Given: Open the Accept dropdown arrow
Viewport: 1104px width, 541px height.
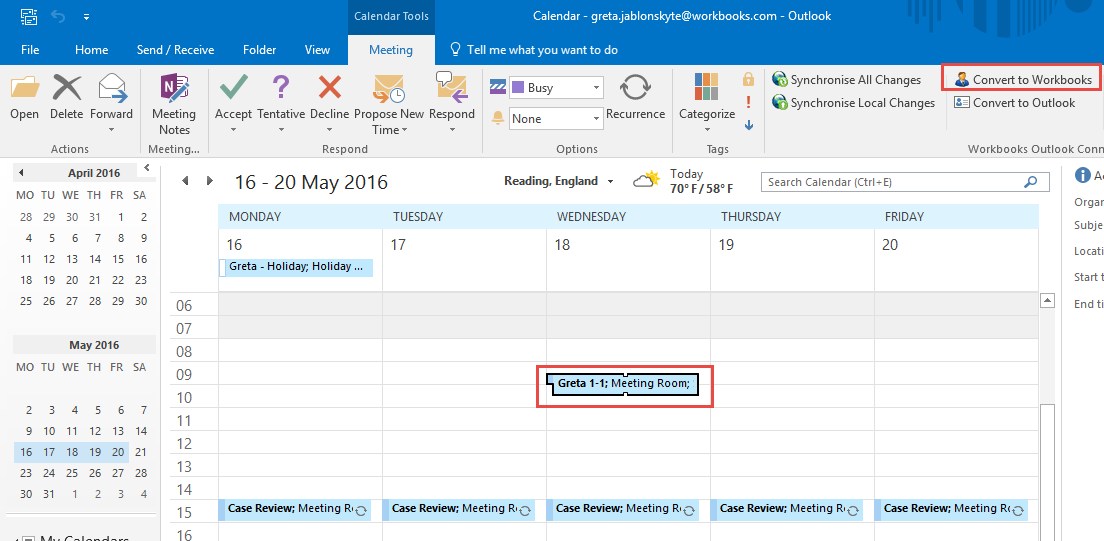Looking at the screenshot, I should point(233,130).
